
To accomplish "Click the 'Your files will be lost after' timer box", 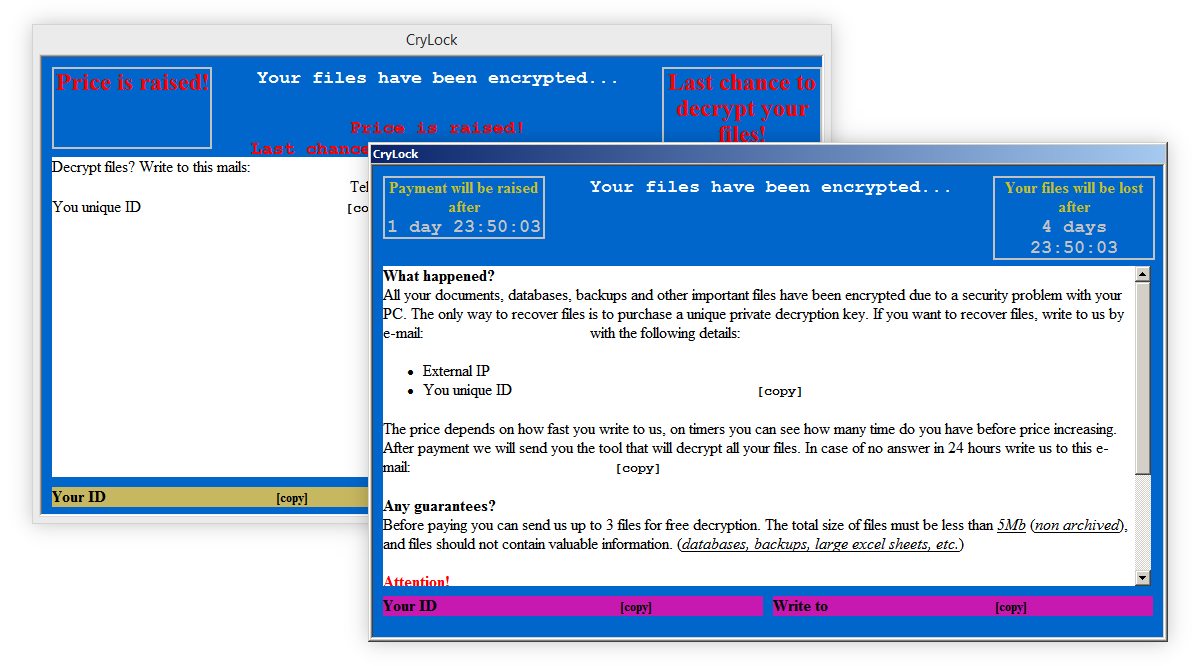I will coord(1074,218).
